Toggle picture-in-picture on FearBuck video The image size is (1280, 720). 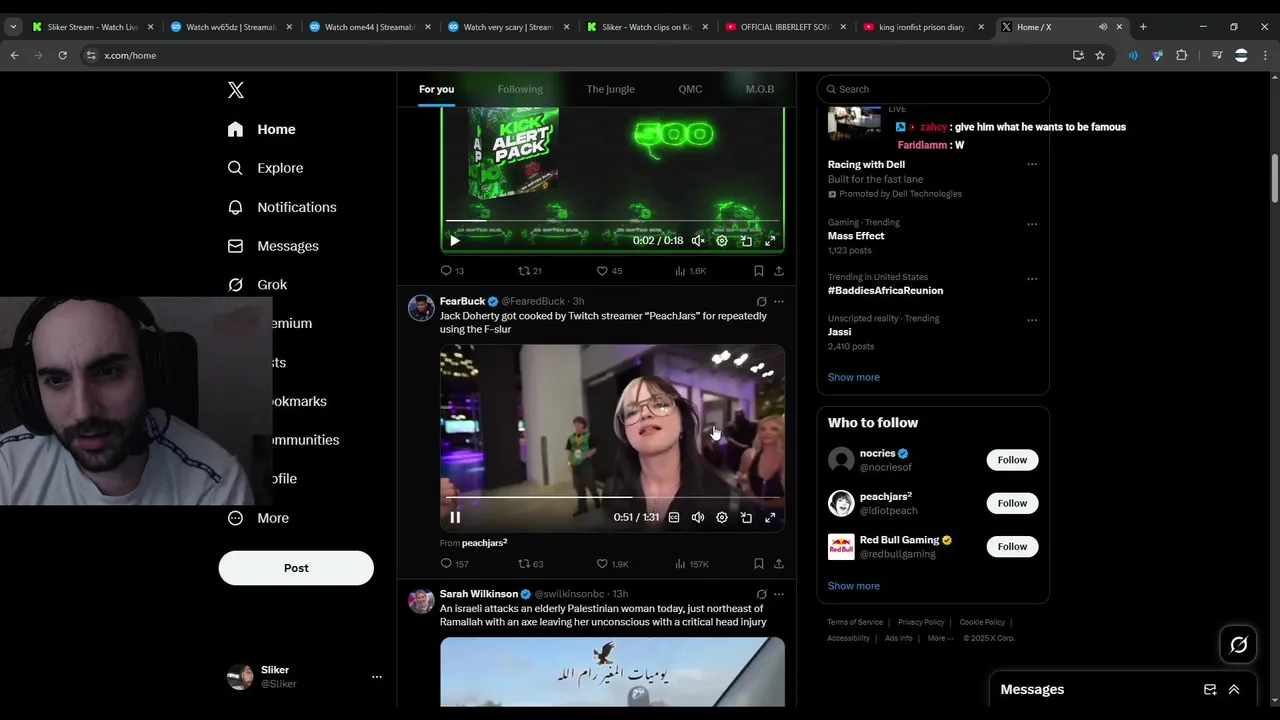tap(746, 517)
